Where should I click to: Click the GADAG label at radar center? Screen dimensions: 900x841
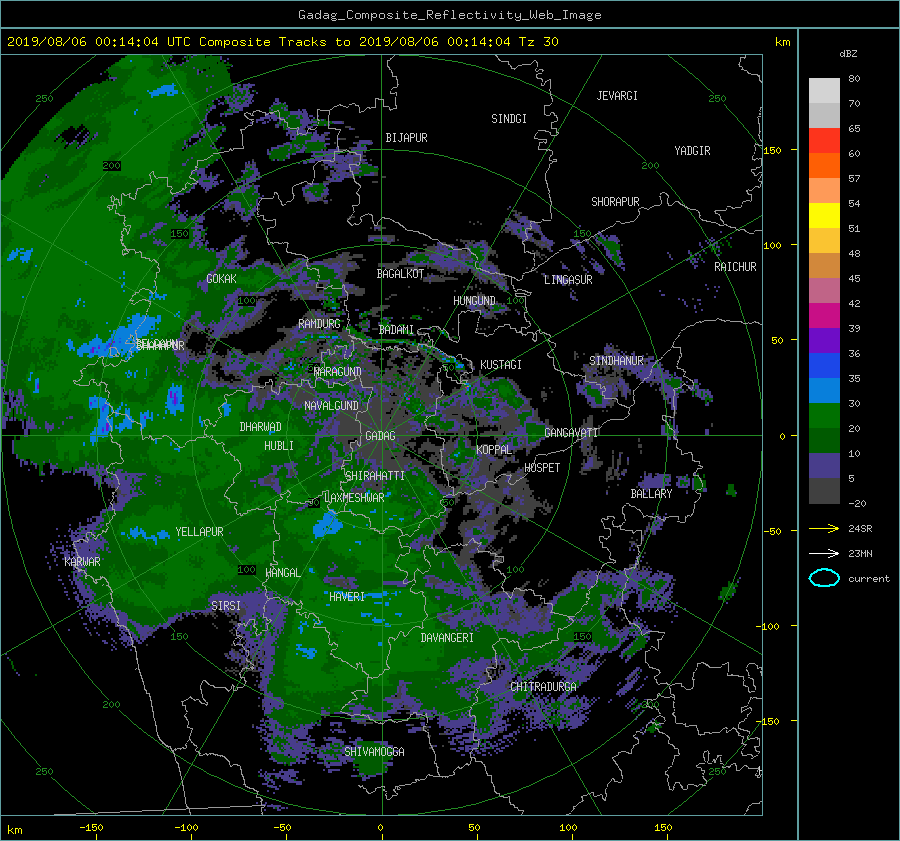[x=380, y=436]
